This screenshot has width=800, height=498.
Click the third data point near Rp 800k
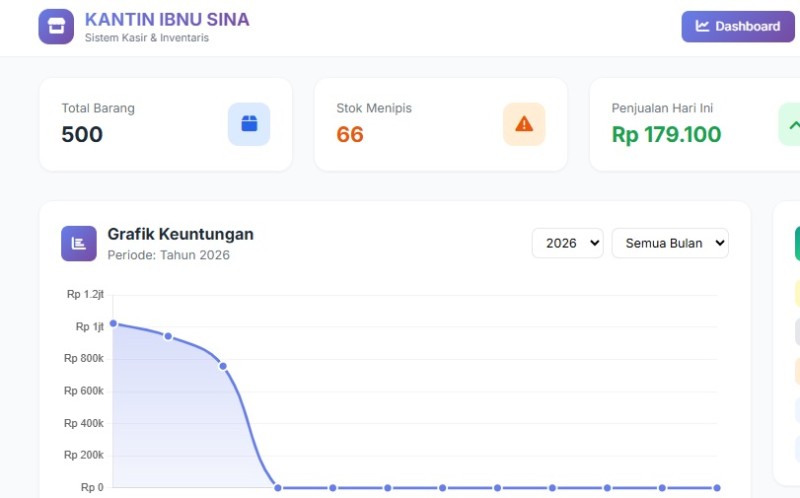click(x=223, y=366)
